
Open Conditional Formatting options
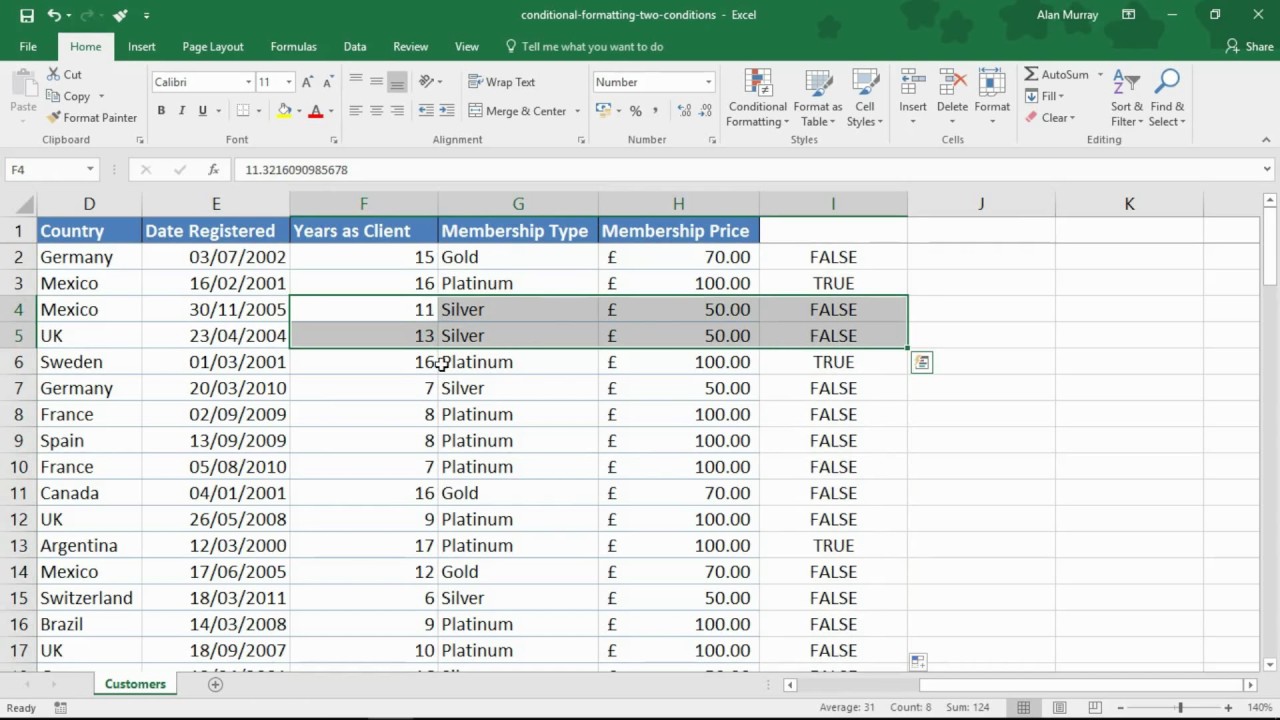click(x=757, y=97)
